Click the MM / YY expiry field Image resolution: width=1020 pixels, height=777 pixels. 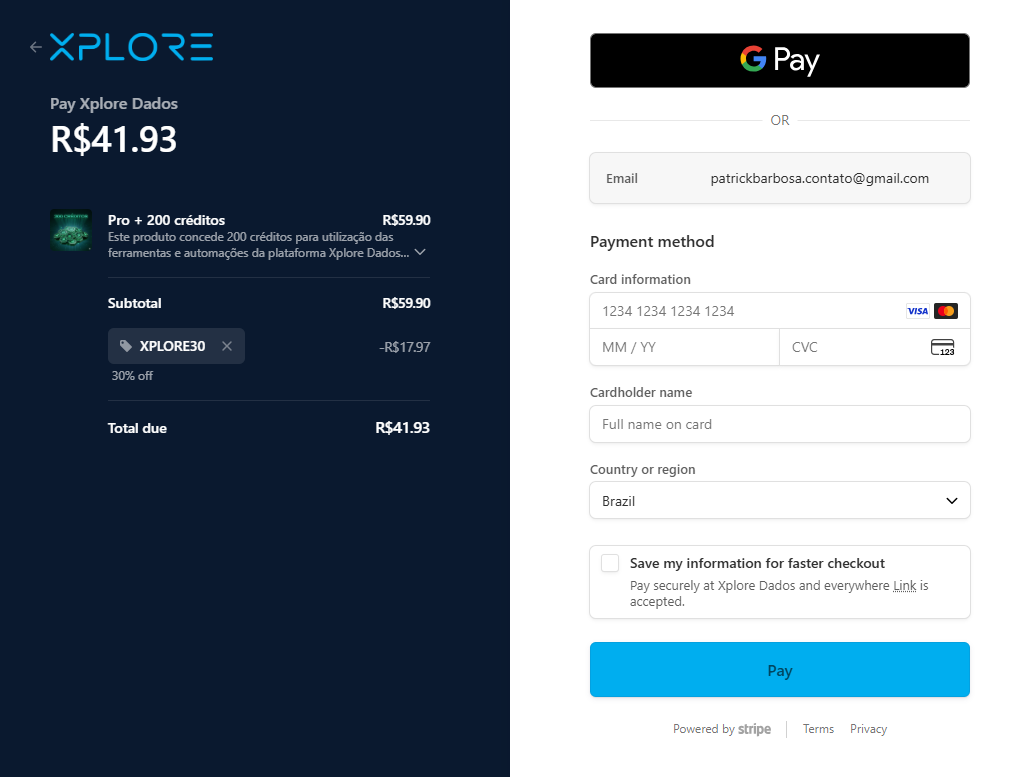(x=684, y=347)
